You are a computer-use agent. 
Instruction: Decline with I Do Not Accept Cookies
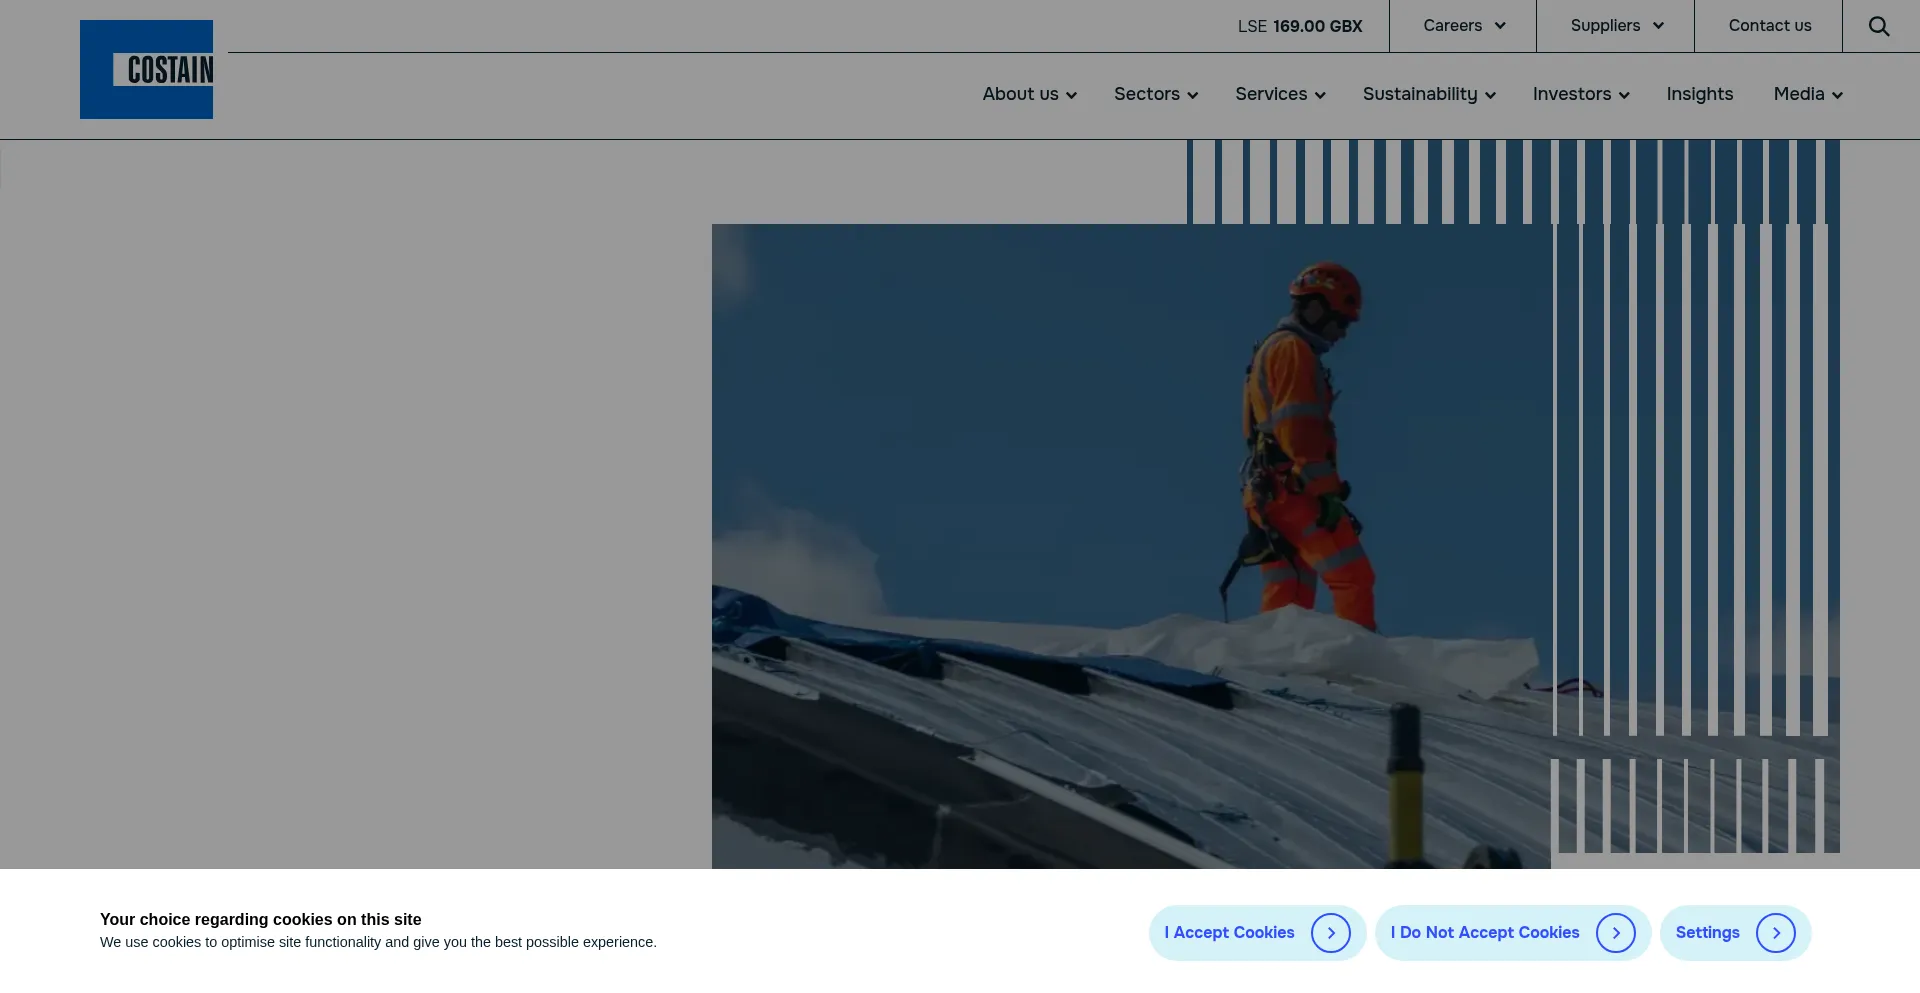pyautogui.click(x=1484, y=933)
